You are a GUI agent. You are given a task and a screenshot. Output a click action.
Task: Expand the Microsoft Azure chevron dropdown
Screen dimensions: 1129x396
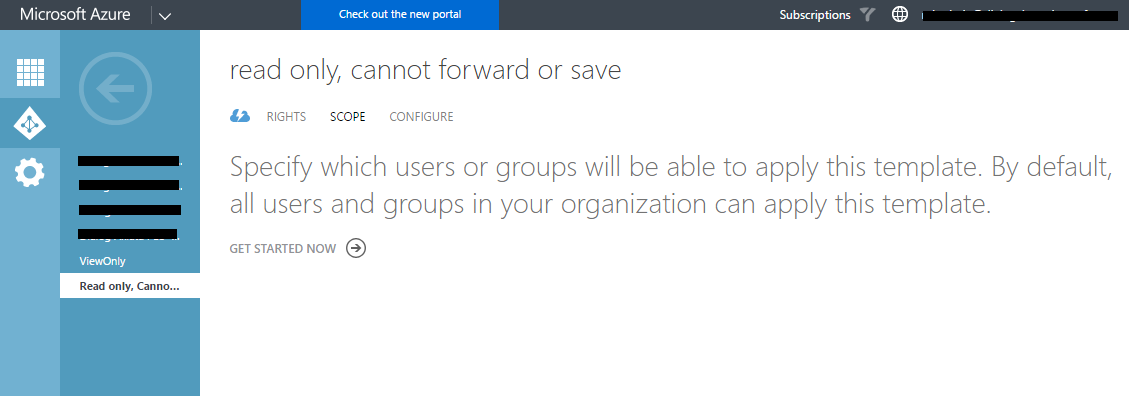coord(165,15)
